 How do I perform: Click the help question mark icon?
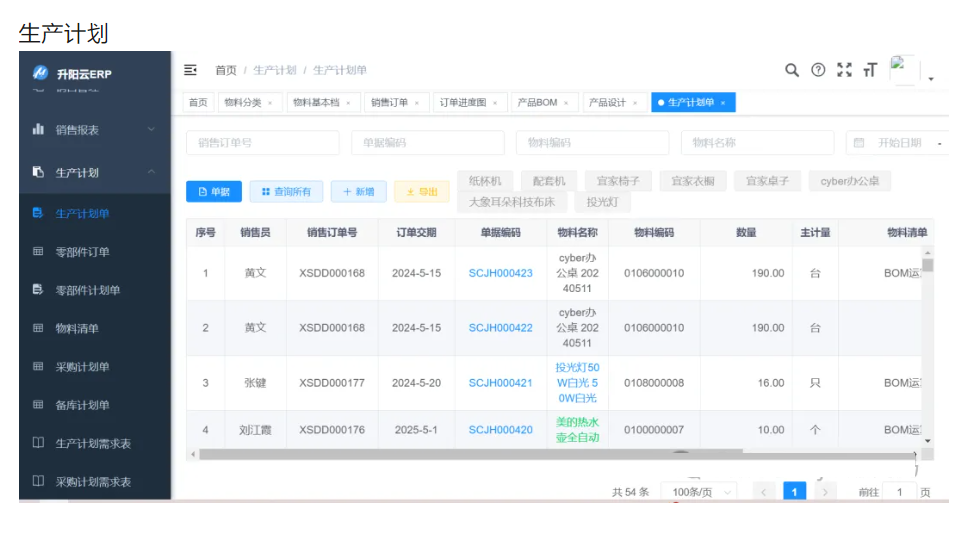[818, 70]
